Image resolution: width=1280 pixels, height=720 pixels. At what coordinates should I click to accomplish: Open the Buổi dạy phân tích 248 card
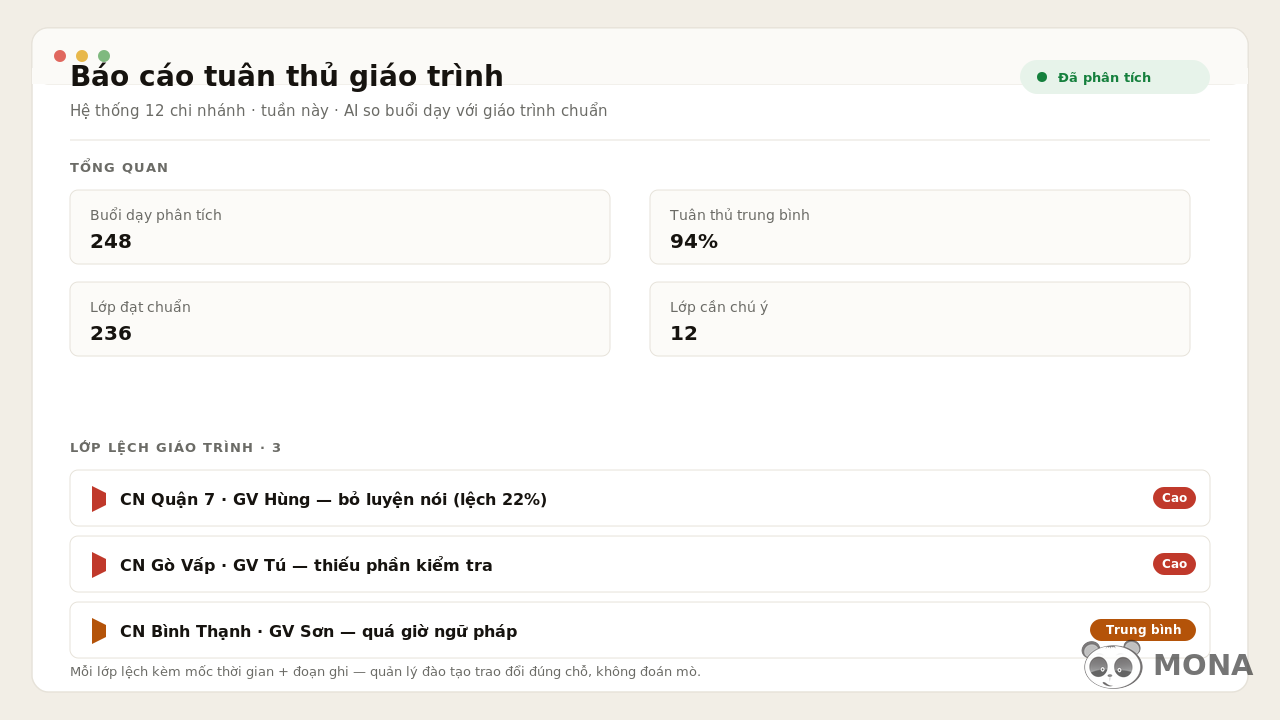click(340, 227)
